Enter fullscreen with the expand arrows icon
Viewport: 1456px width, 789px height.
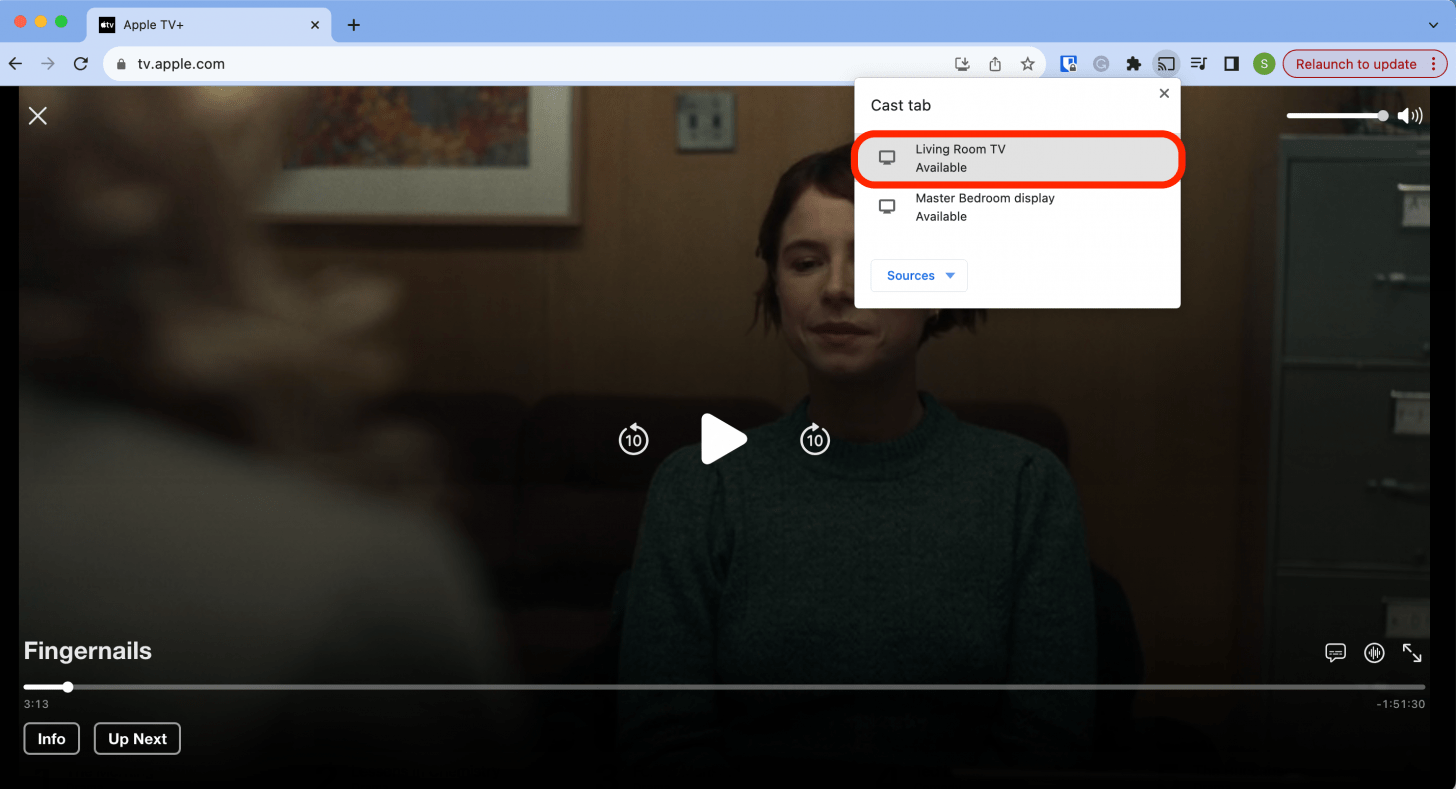click(x=1412, y=653)
